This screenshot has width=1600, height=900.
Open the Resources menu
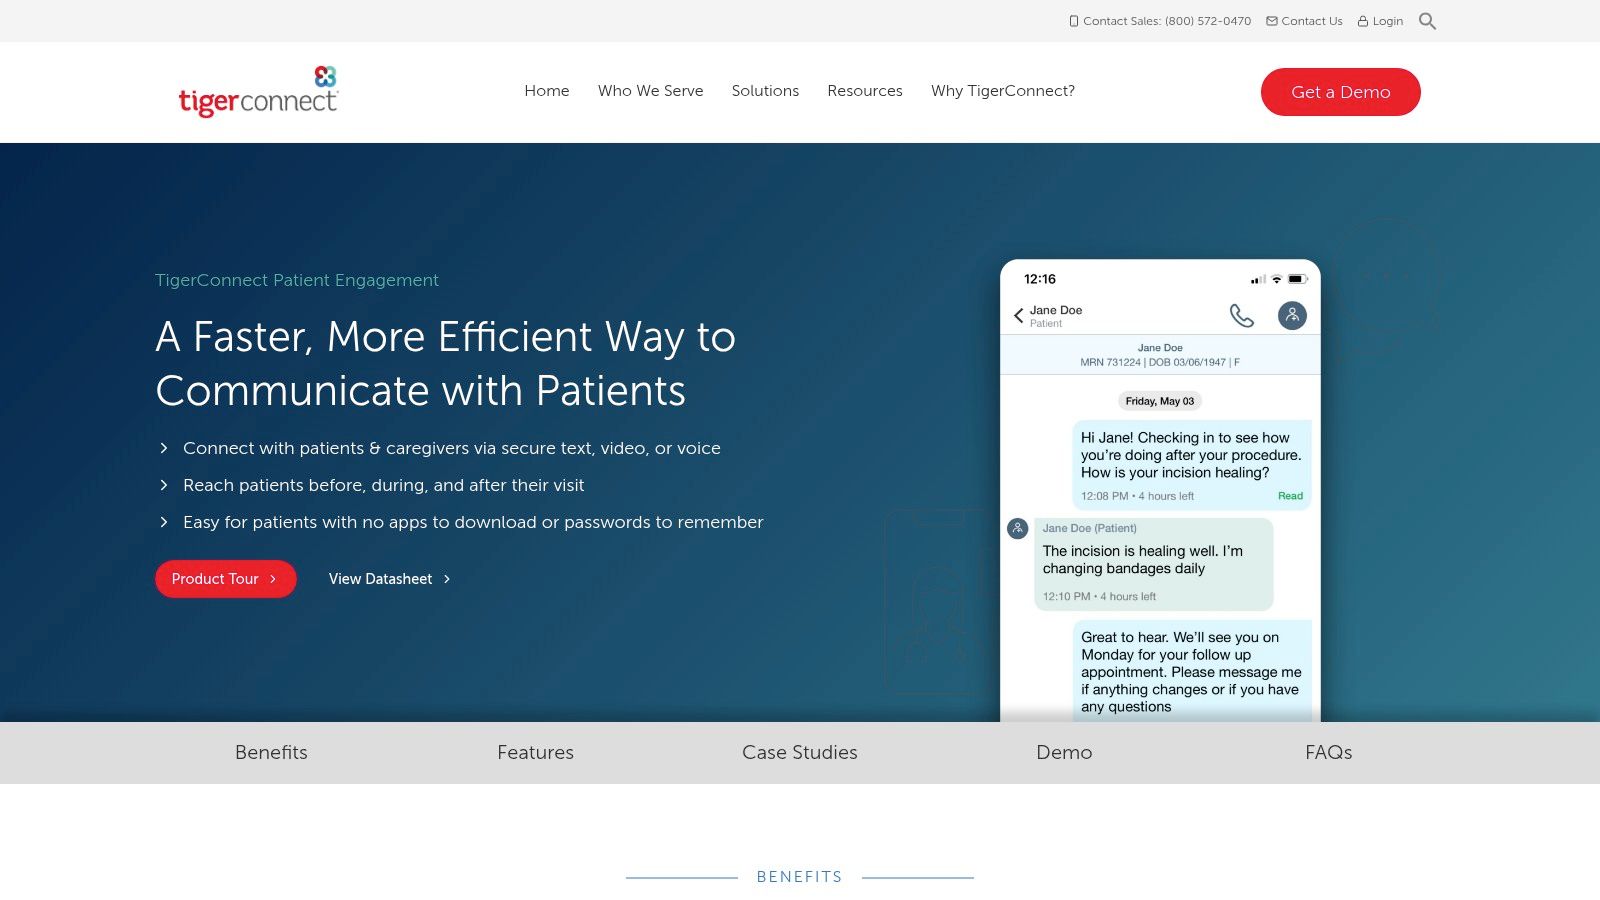[865, 91]
